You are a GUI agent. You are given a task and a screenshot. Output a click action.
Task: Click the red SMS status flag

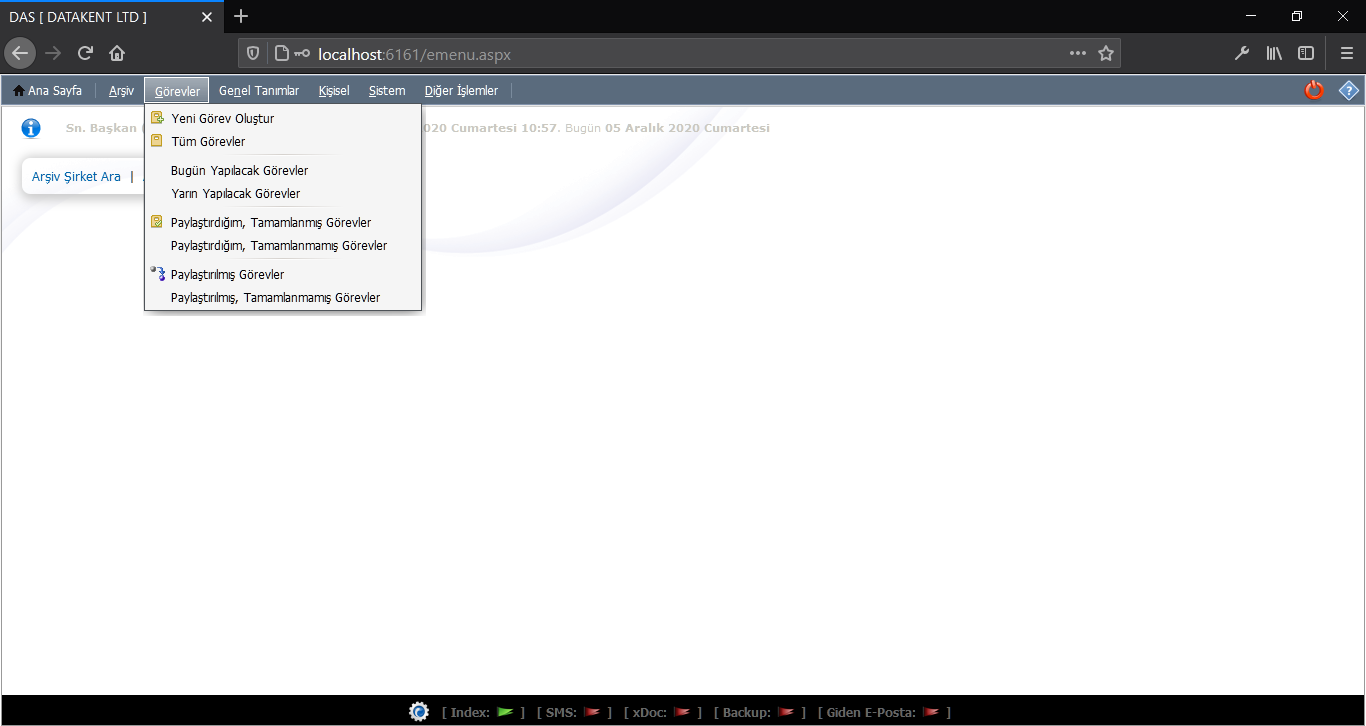592,712
